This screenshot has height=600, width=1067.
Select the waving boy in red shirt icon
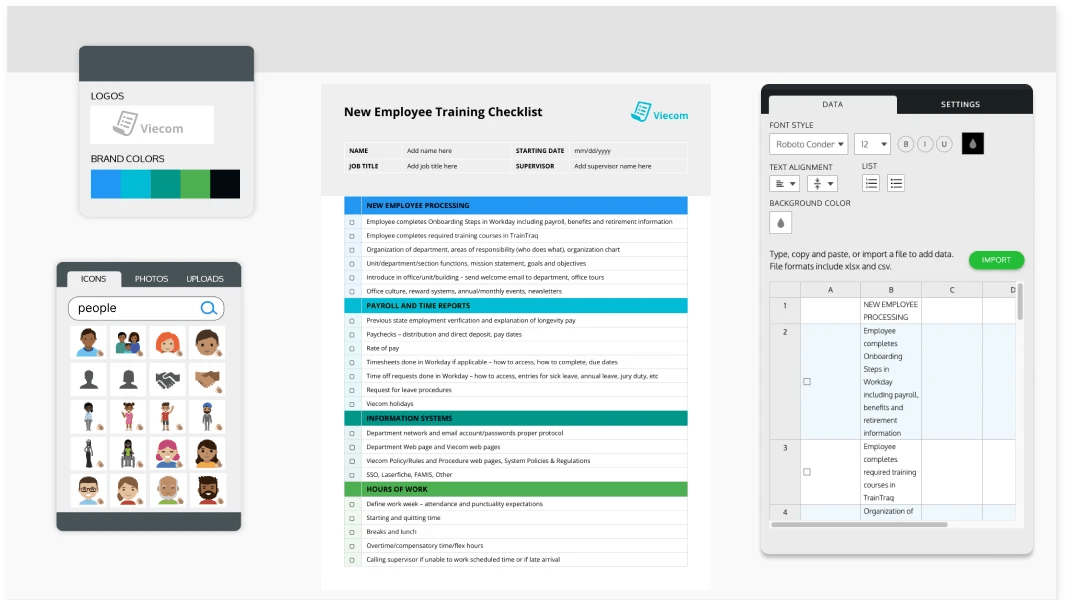point(167,416)
